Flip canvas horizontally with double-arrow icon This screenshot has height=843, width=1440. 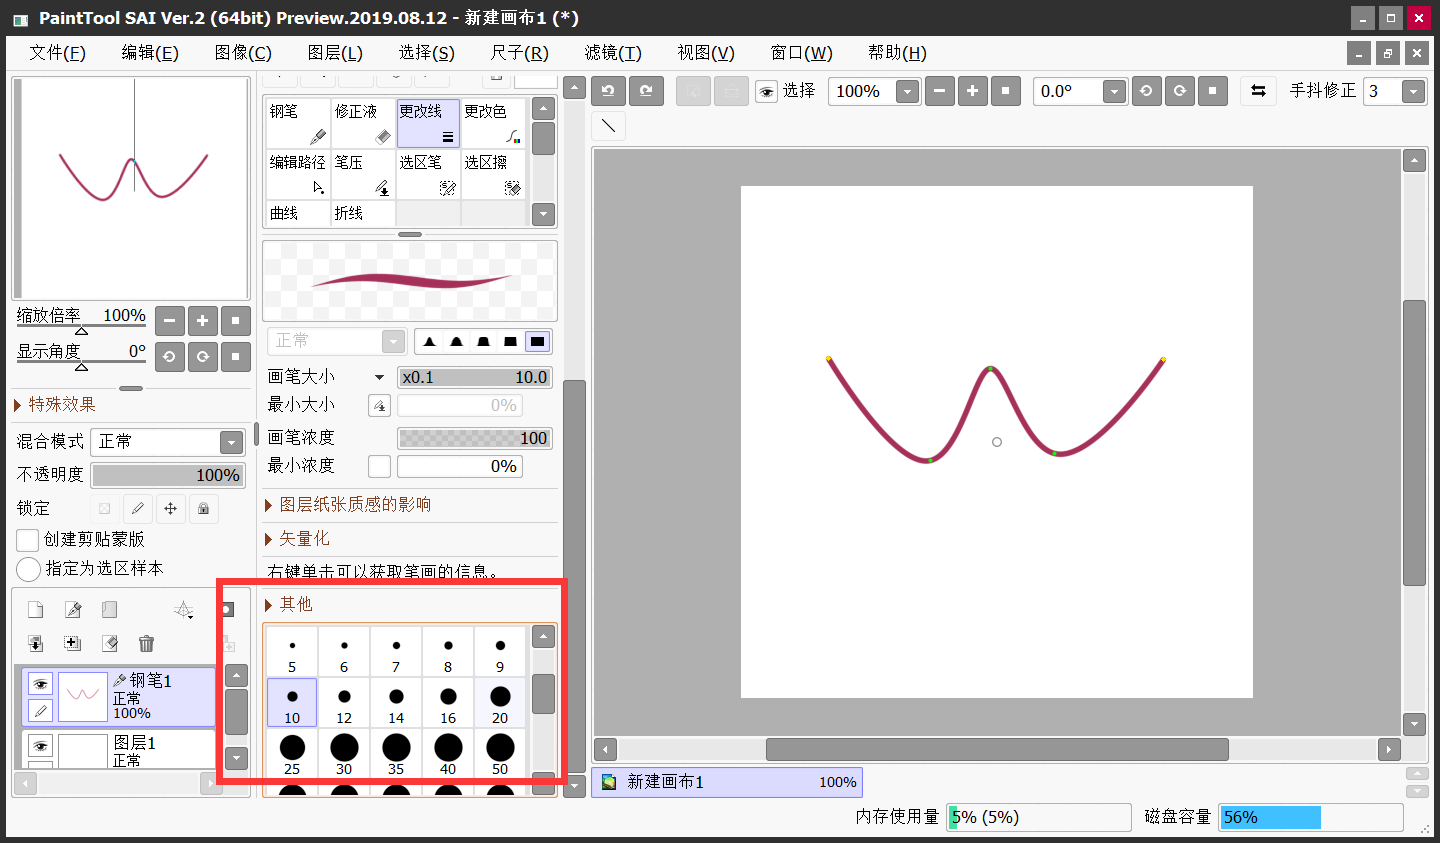point(1258,91)
